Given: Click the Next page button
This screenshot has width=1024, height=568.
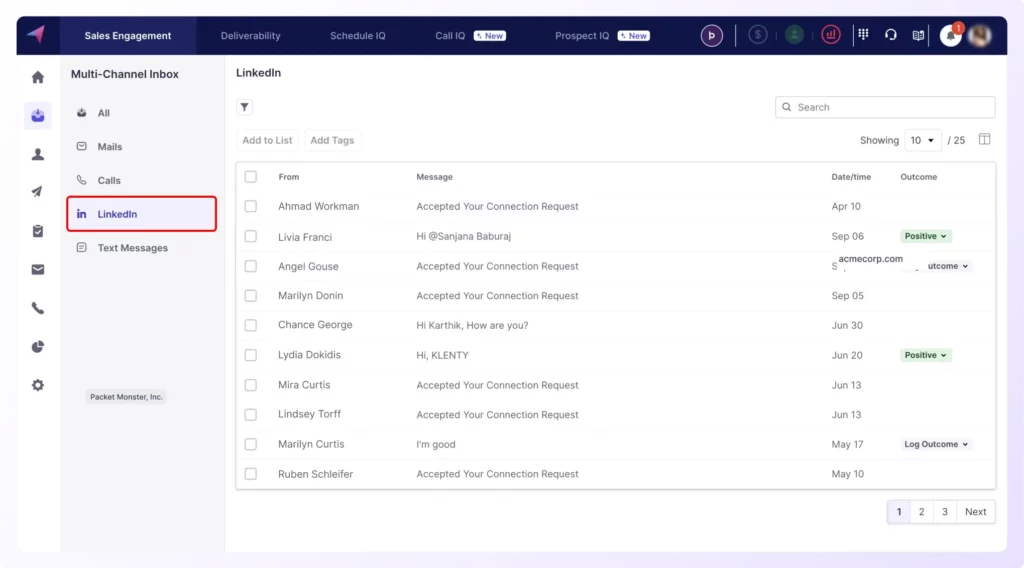Looking at the screenshot, I should [x=976, y=512].
